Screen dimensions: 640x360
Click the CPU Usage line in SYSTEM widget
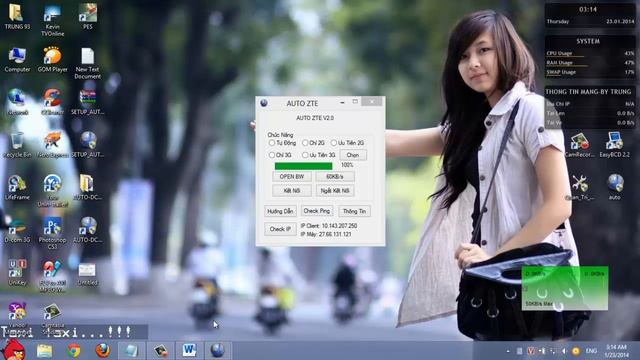point(590,53)
